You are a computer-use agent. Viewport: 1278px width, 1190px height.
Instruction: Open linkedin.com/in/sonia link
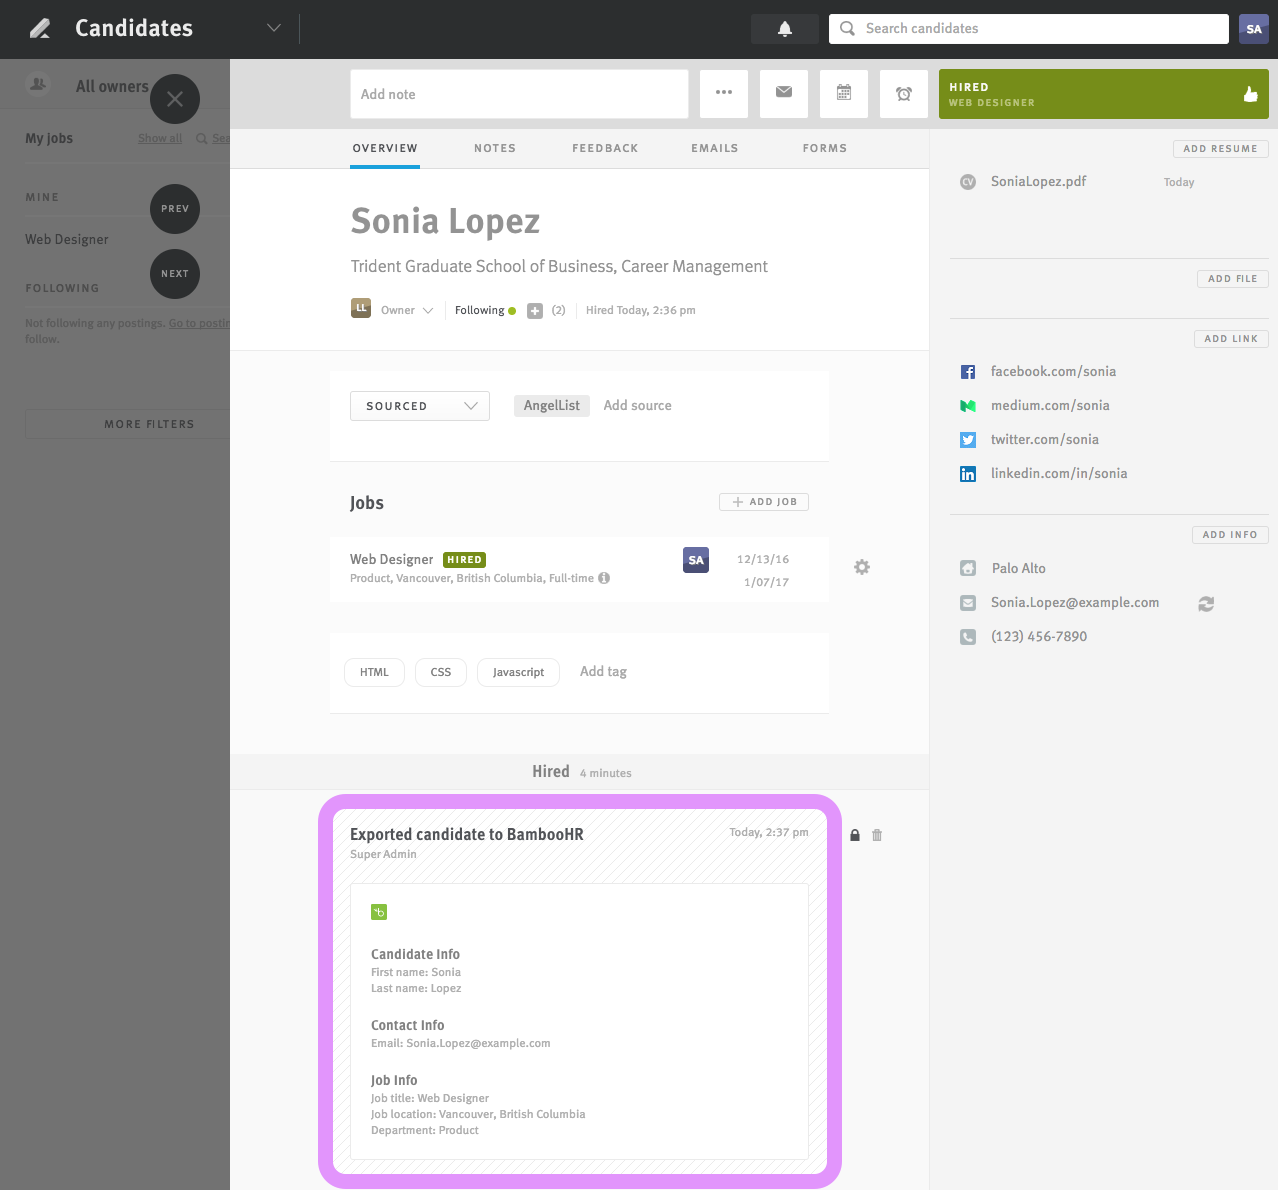click(1059, 474)
